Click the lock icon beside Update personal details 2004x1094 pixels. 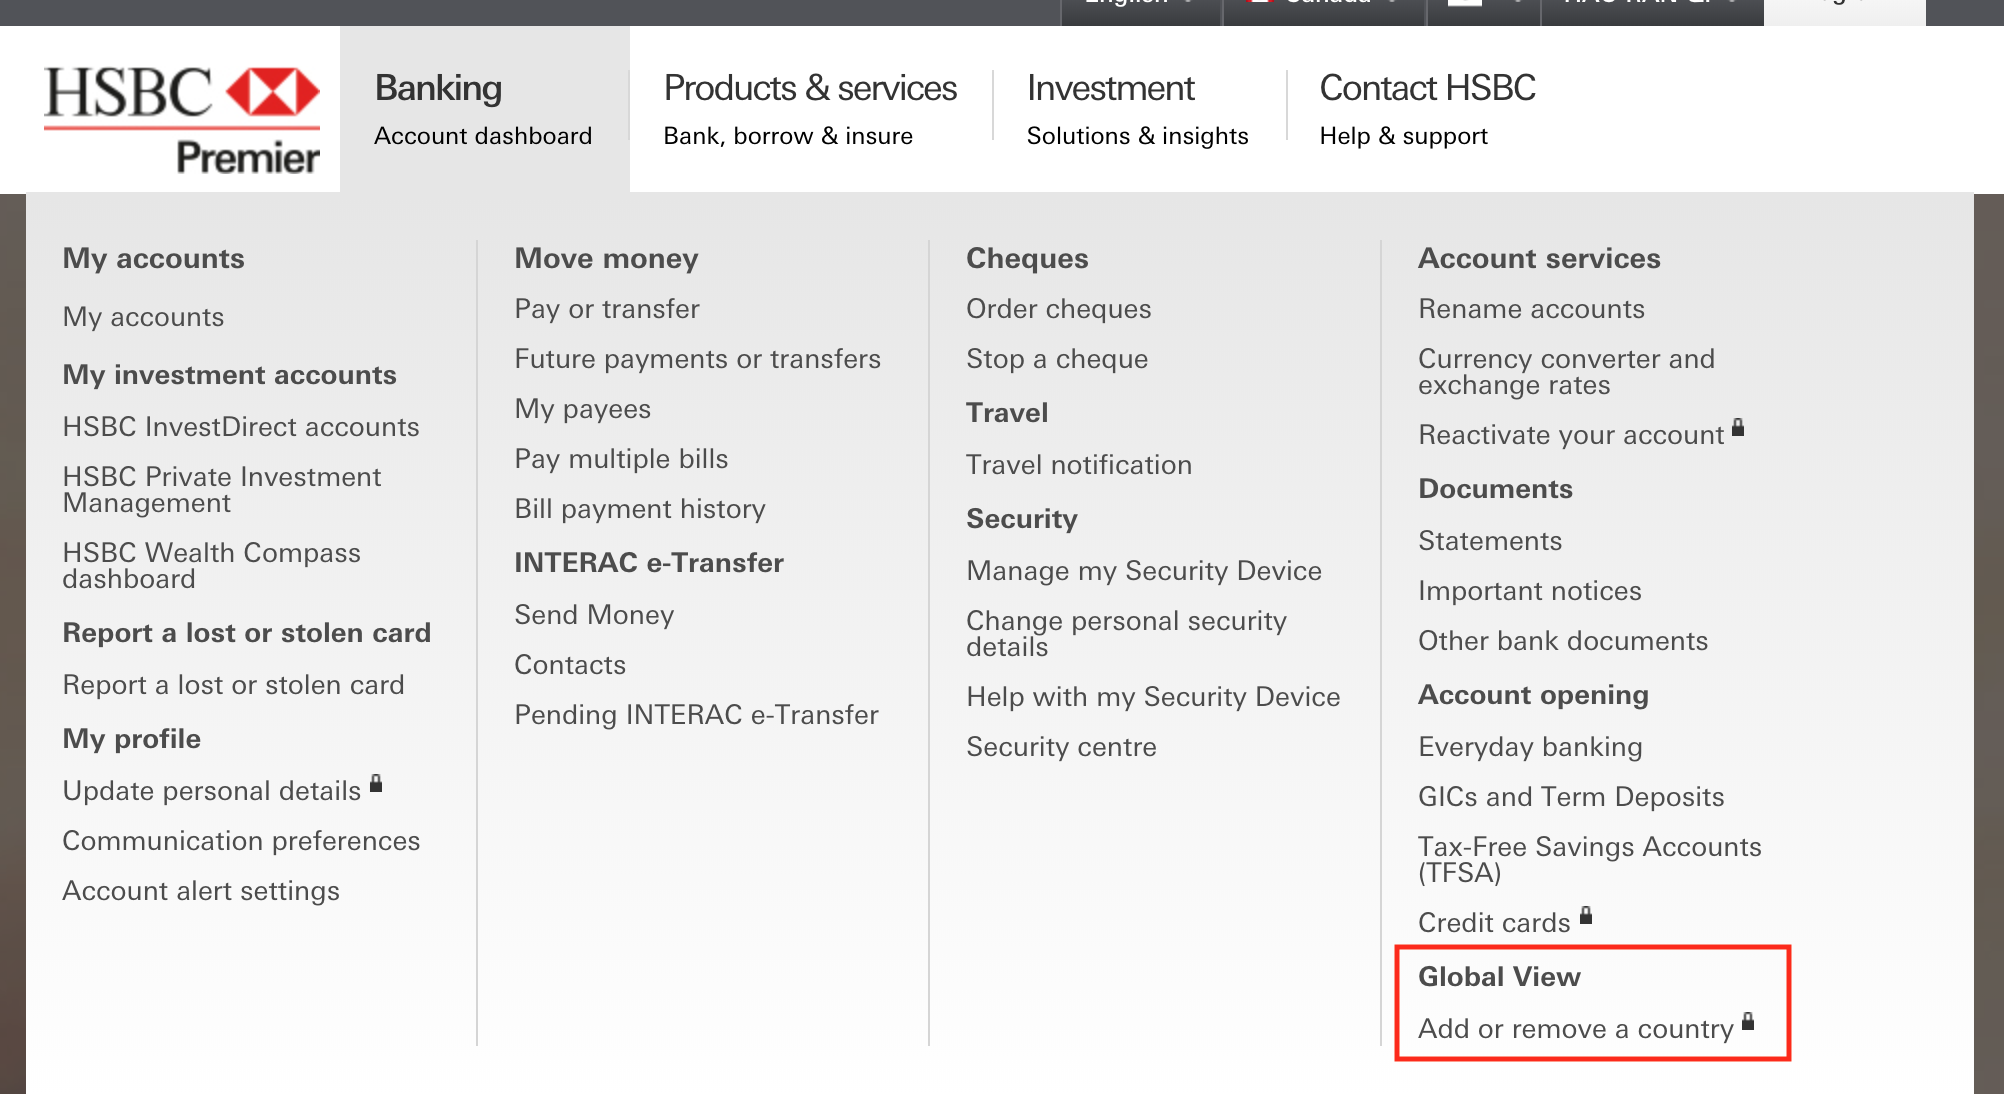[376, 784]
